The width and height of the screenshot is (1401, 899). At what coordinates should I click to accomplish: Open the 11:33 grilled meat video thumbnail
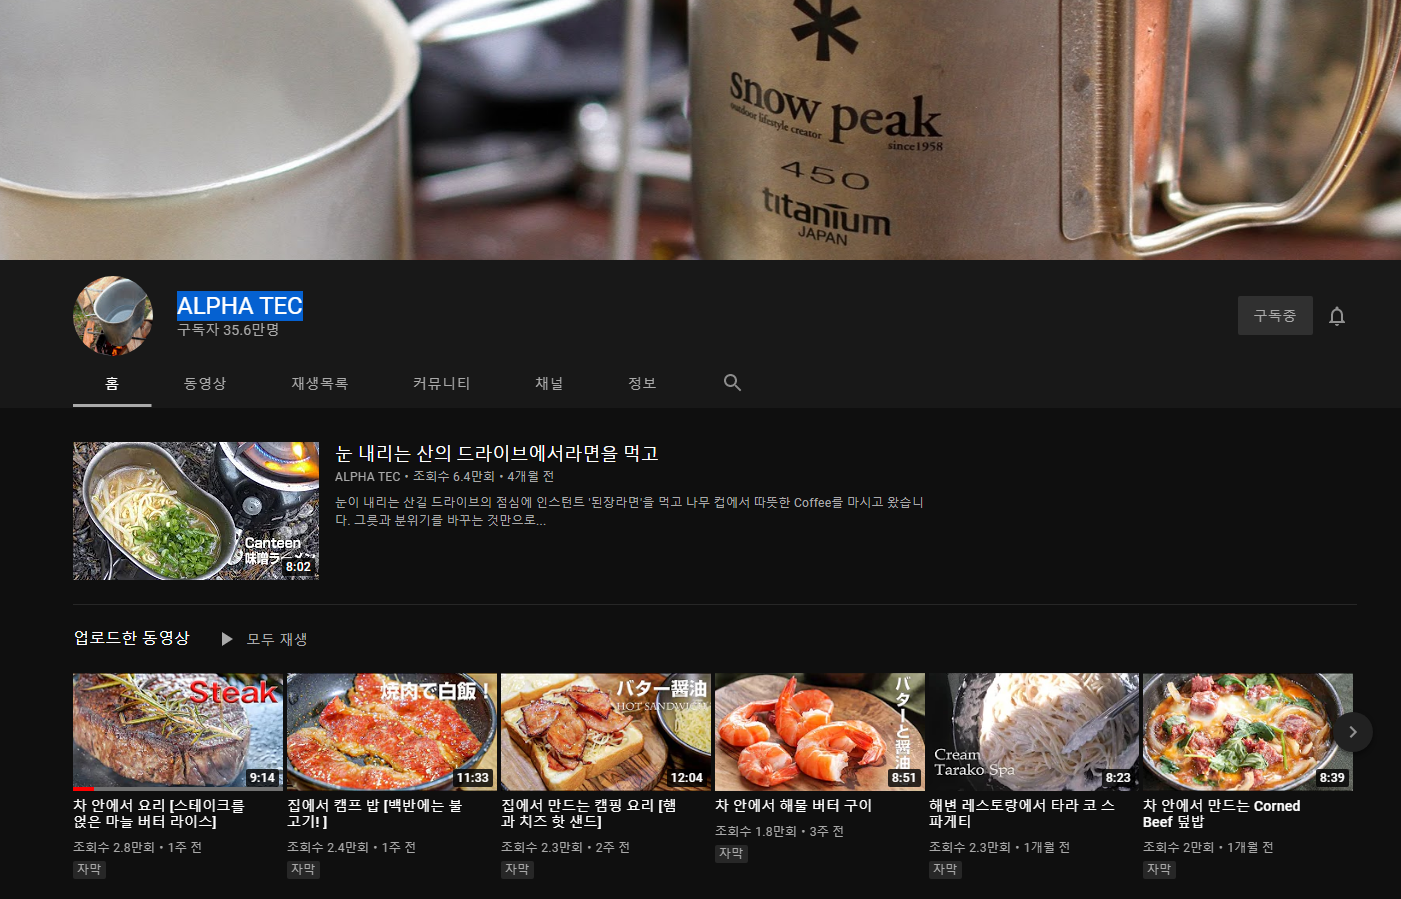392,732
